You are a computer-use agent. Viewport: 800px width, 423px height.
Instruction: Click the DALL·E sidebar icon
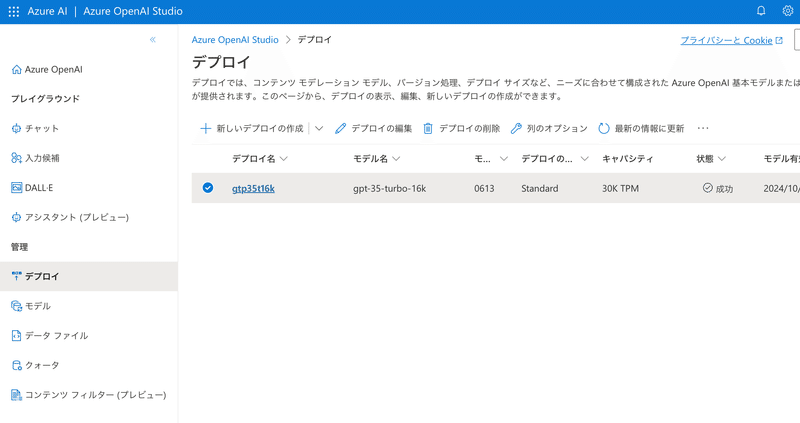click(16, 188)
